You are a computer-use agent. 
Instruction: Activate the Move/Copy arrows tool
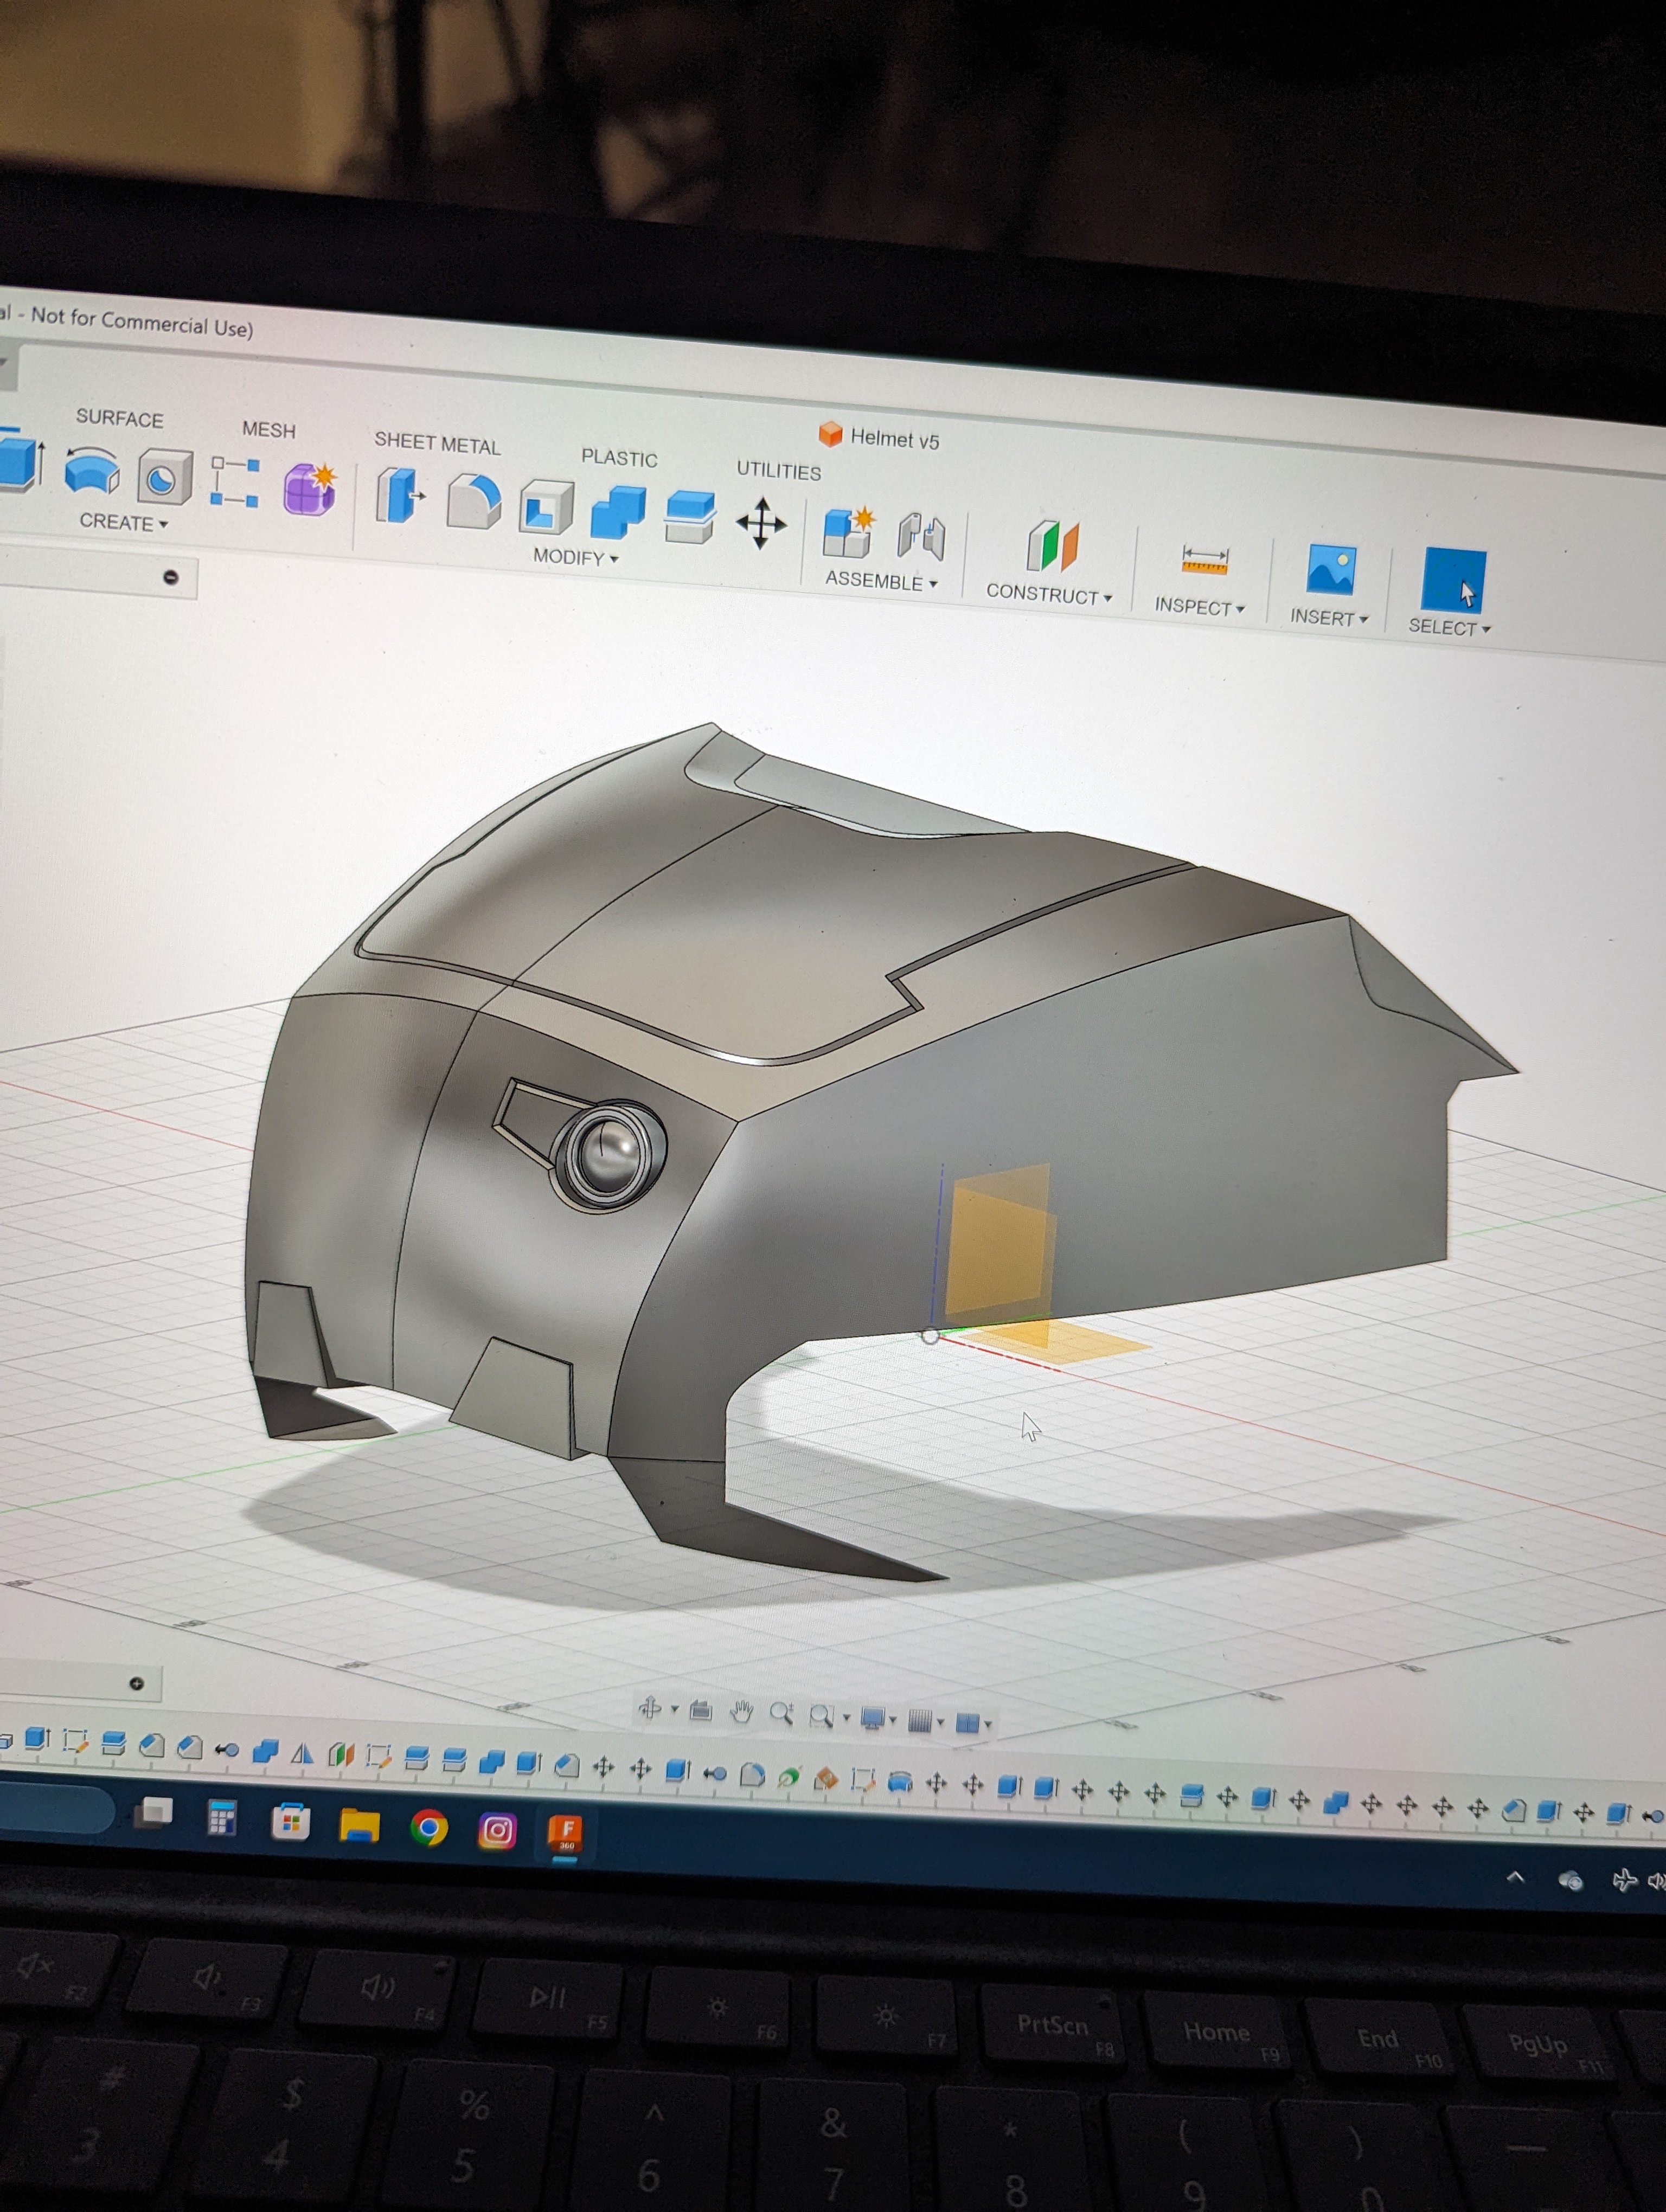point(761,523)
